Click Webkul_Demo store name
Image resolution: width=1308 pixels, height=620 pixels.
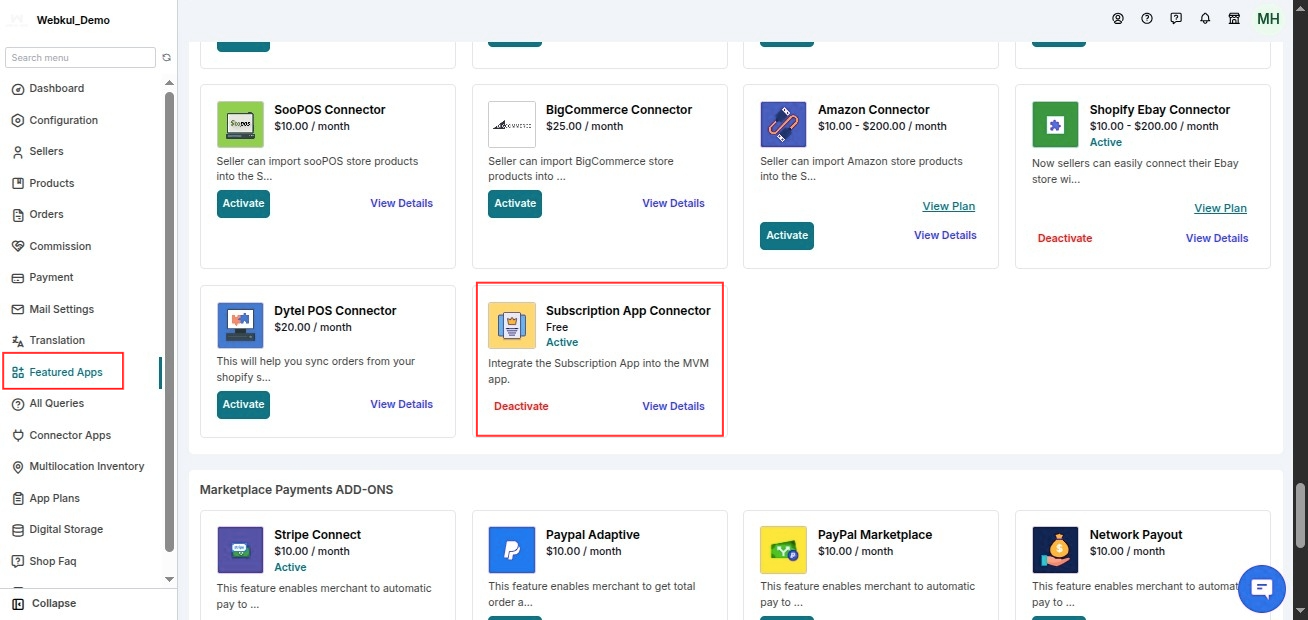point(73,20)
